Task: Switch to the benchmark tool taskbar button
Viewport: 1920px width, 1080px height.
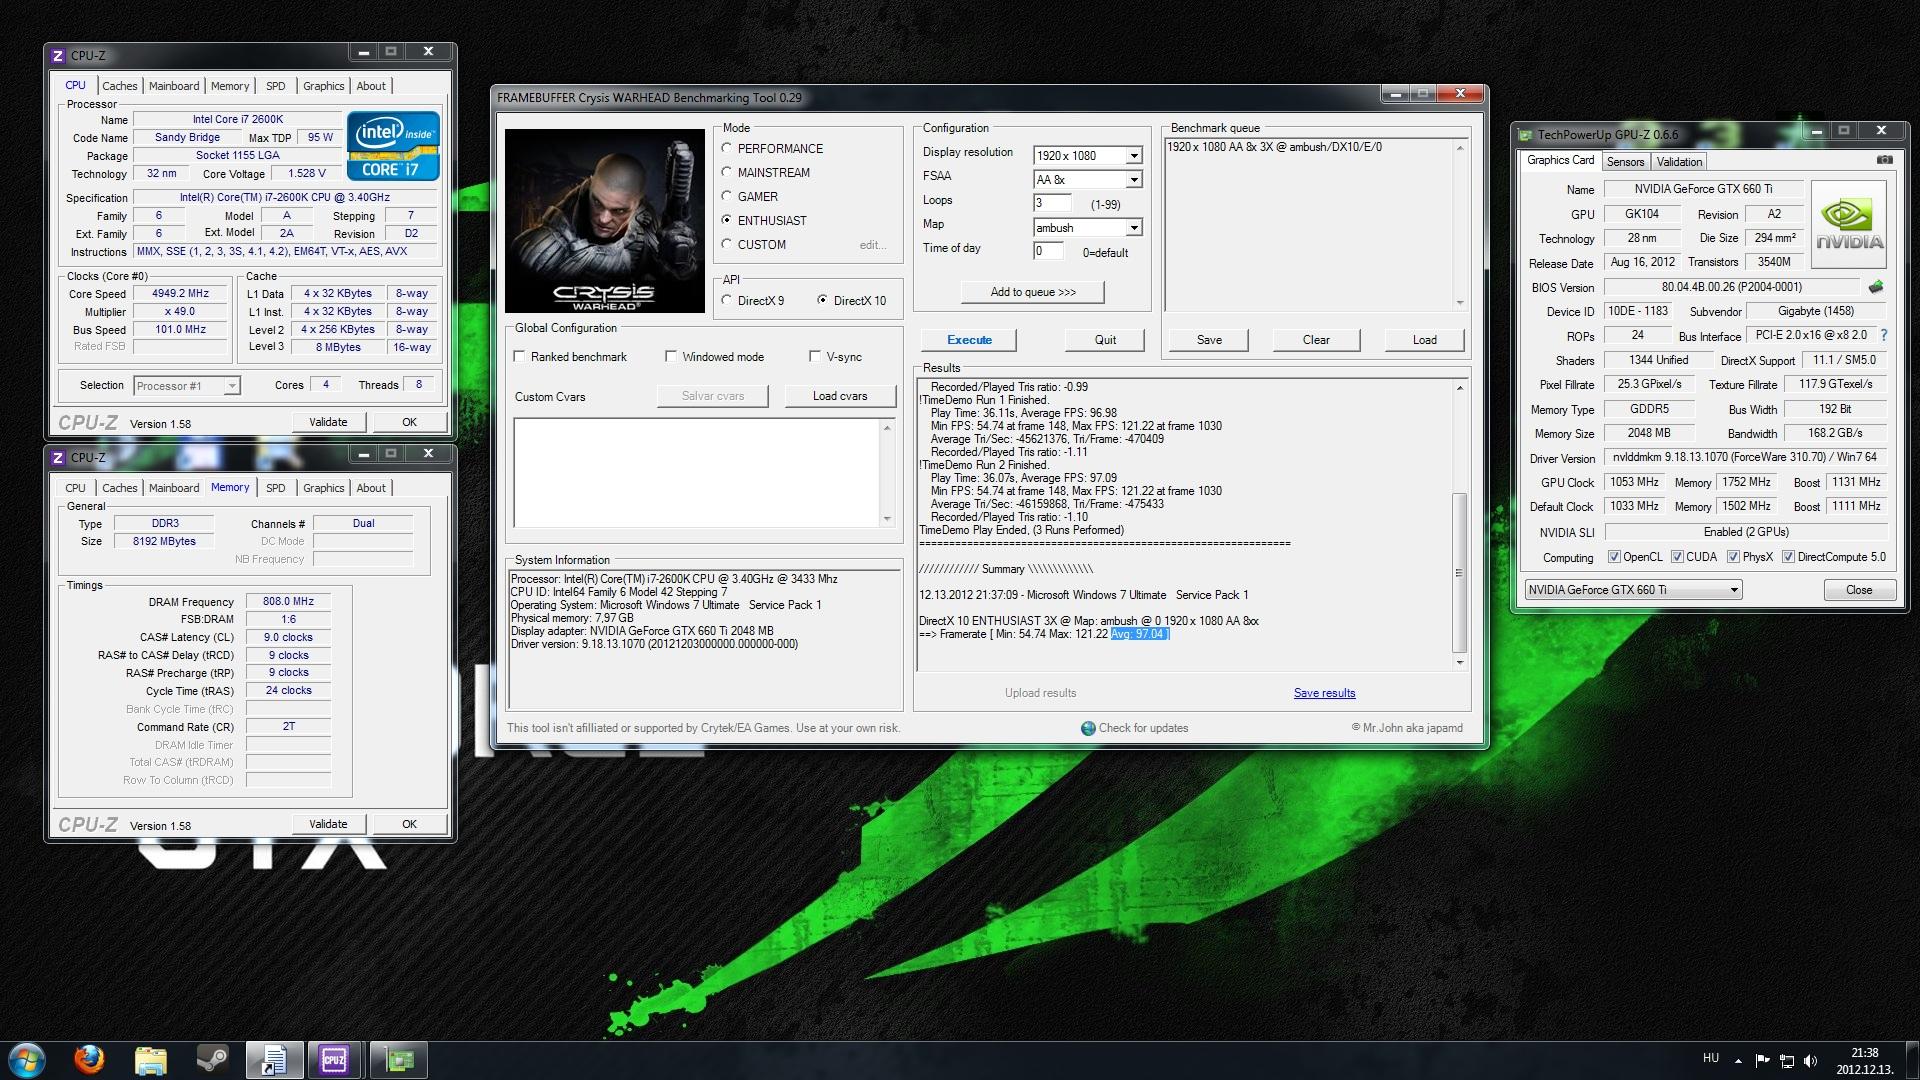Action: click(x=274, y=1060)
